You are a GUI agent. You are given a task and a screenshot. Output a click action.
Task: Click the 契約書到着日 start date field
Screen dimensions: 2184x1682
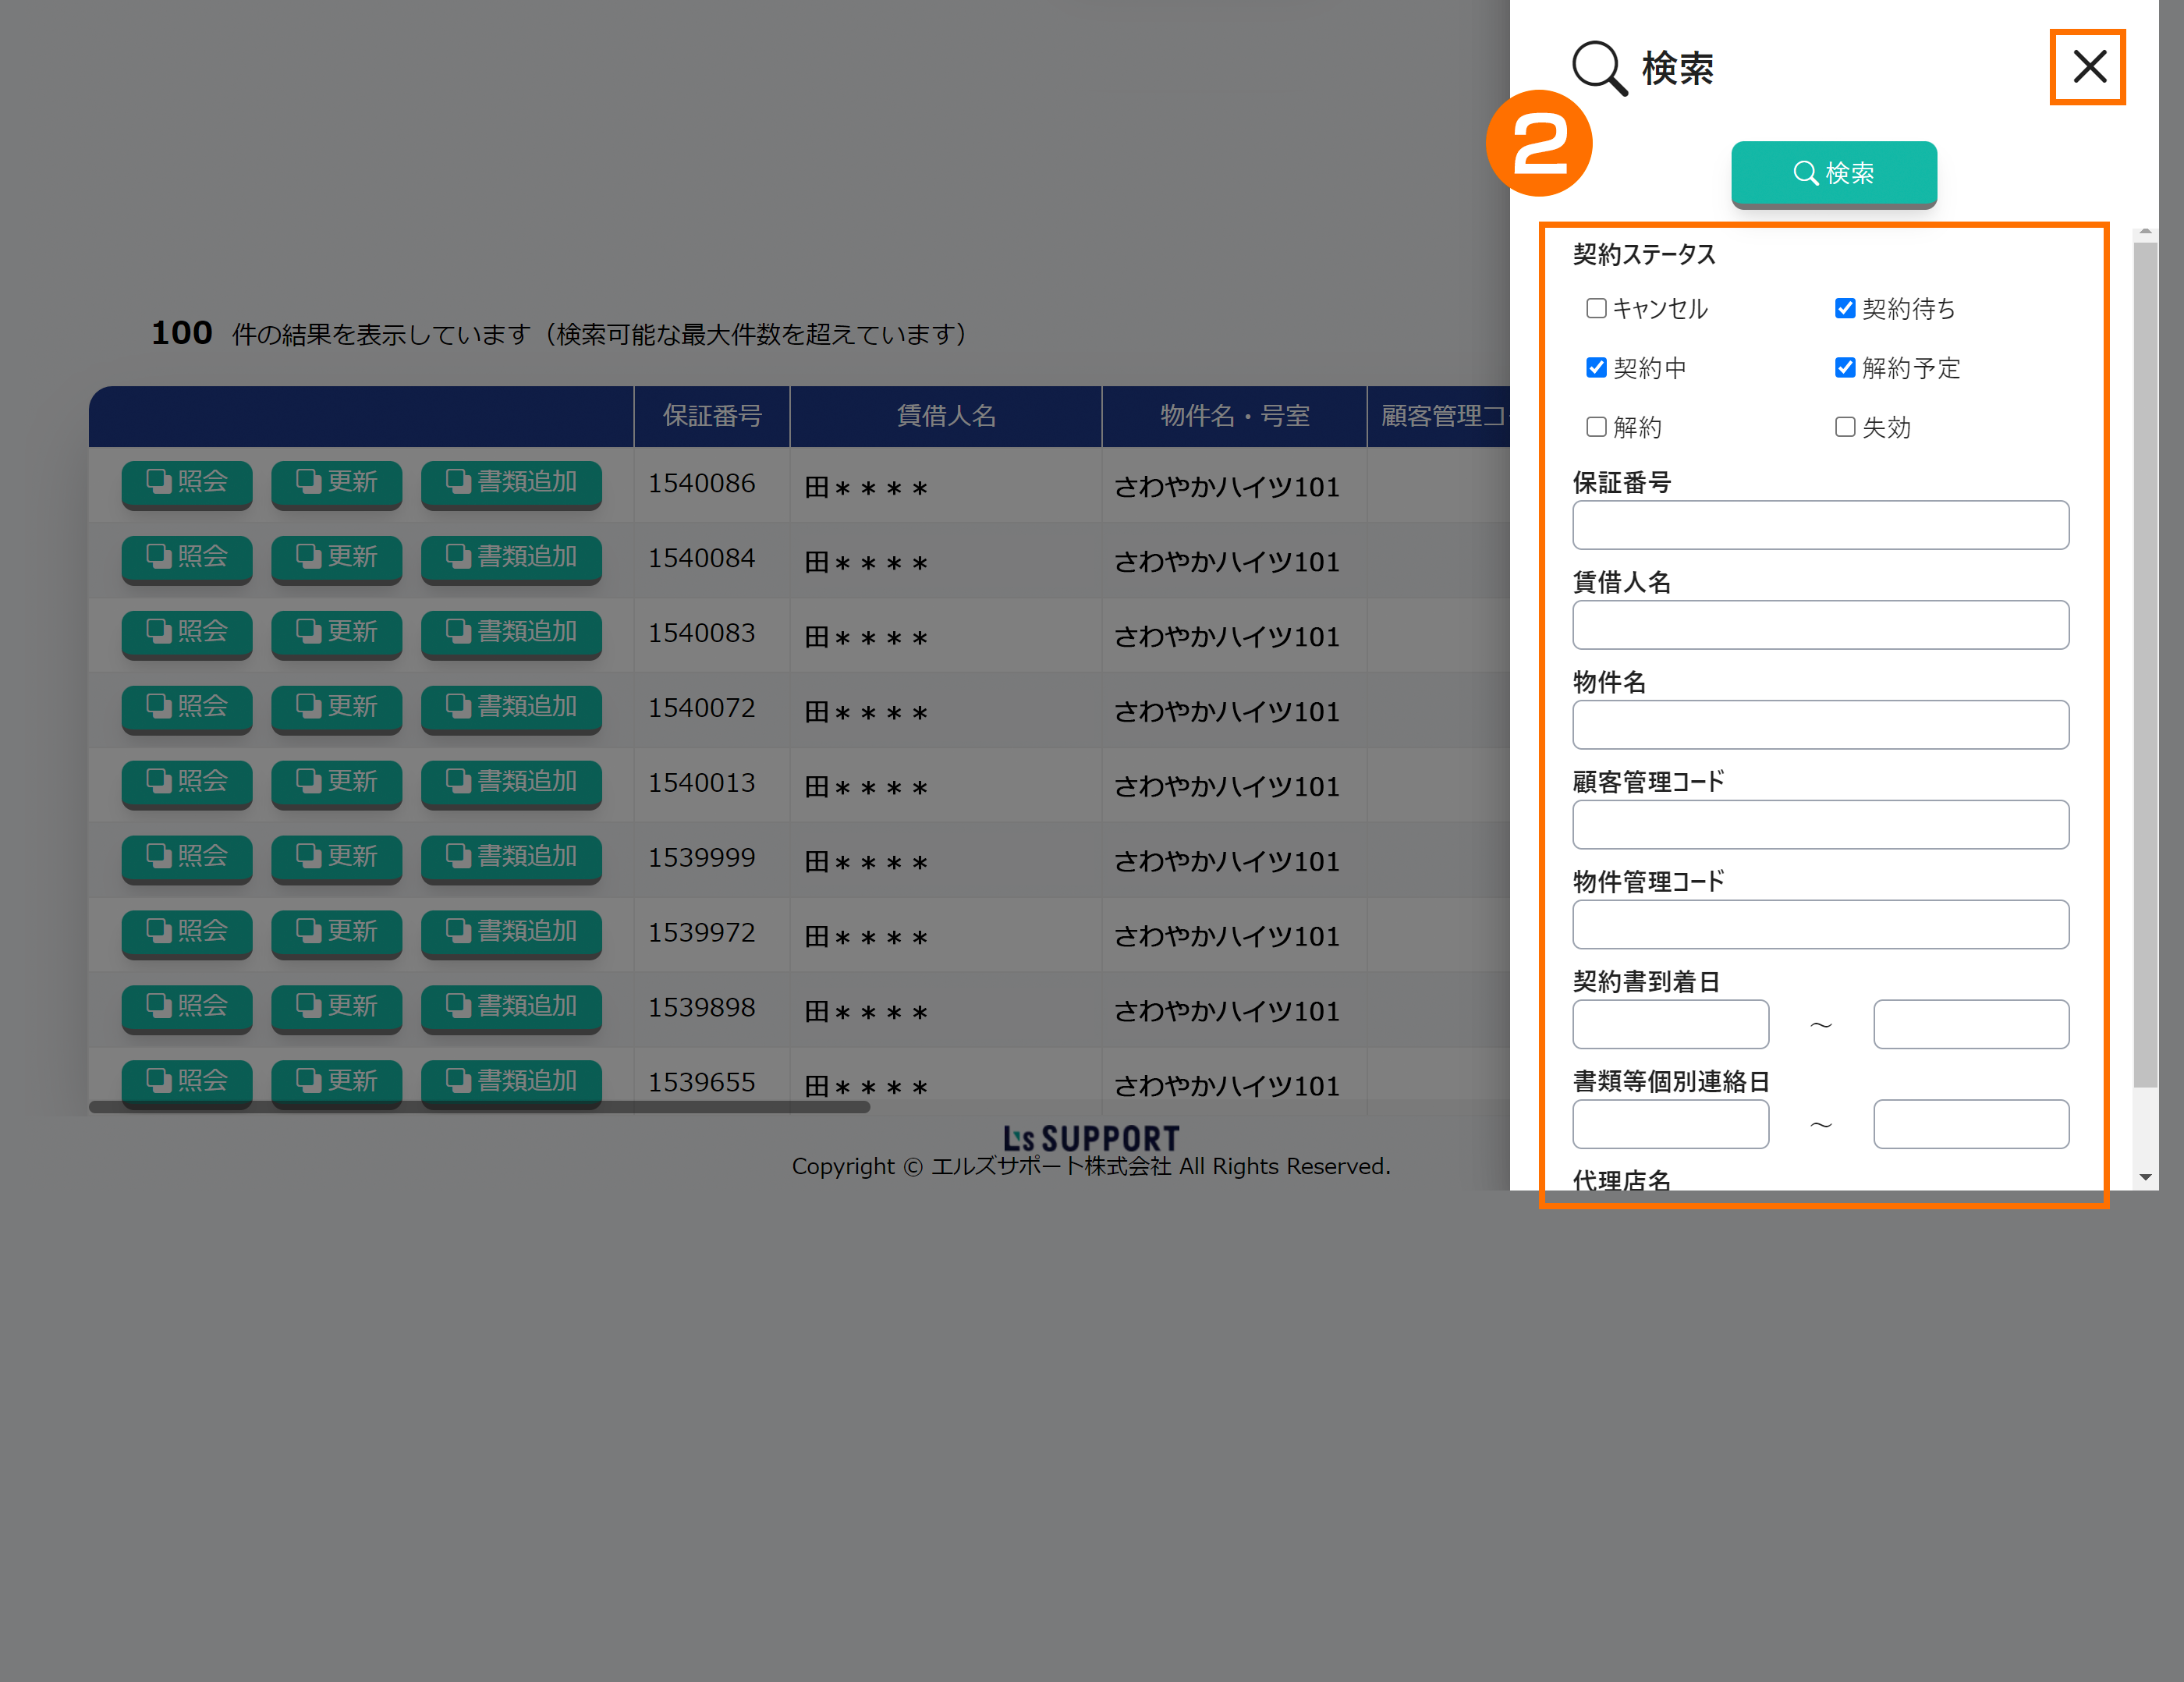tap(1670, 1024)
